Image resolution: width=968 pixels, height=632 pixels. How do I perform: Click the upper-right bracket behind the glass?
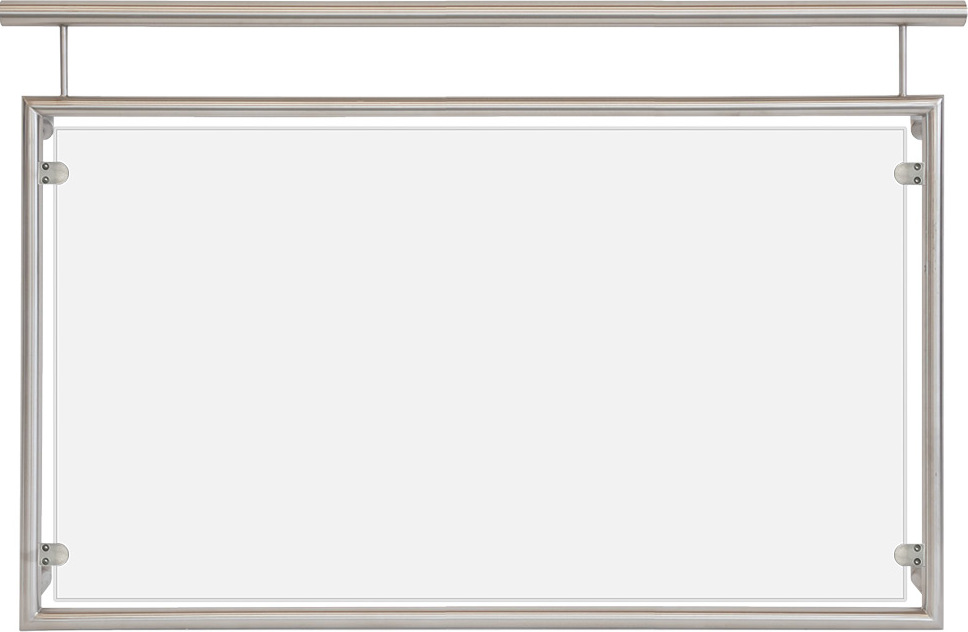point(917,128)
